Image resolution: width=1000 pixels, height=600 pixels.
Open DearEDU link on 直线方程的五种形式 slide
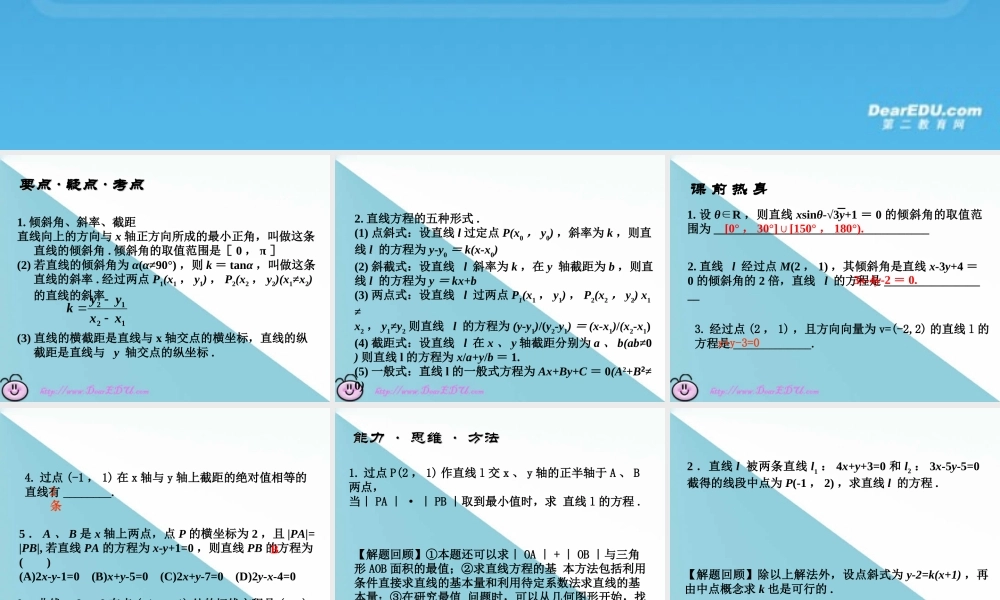pos(429,391)
